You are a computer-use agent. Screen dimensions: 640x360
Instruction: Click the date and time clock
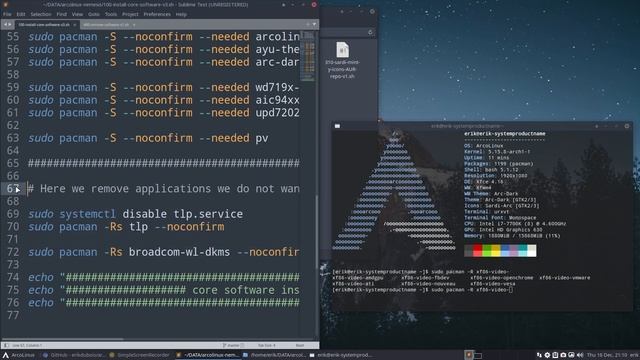point(607,355)
